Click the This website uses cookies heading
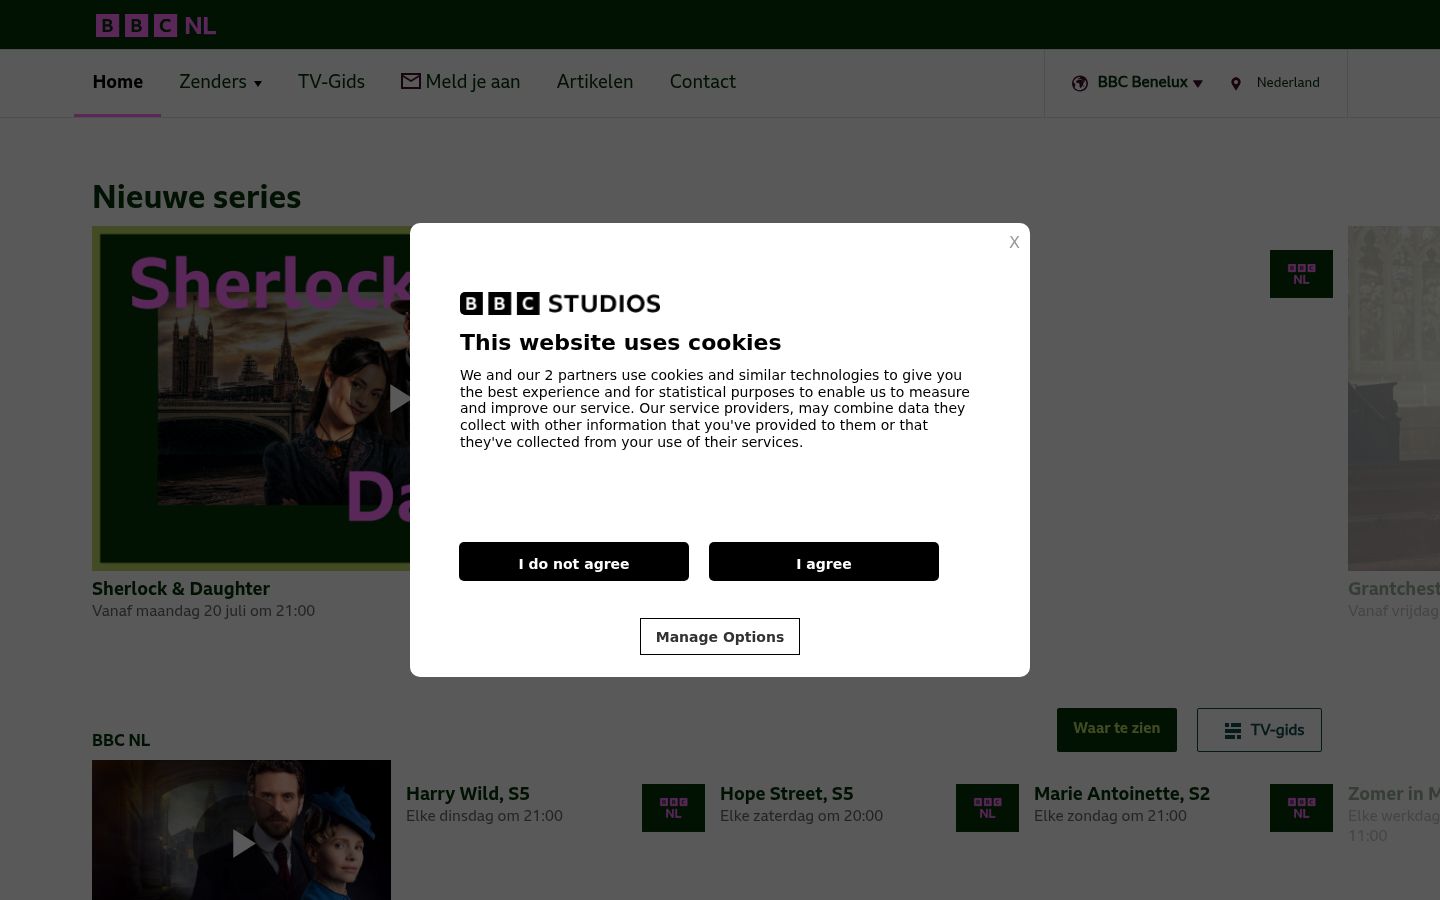1440x900 pixels. (x=620, y=343)
